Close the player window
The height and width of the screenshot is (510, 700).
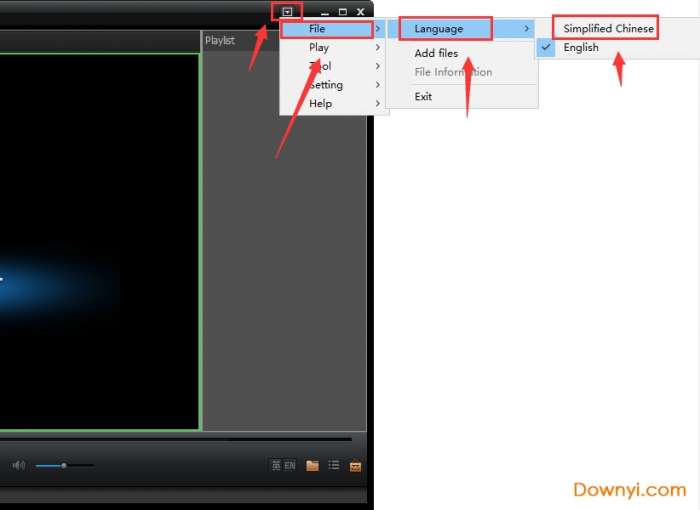361,12
